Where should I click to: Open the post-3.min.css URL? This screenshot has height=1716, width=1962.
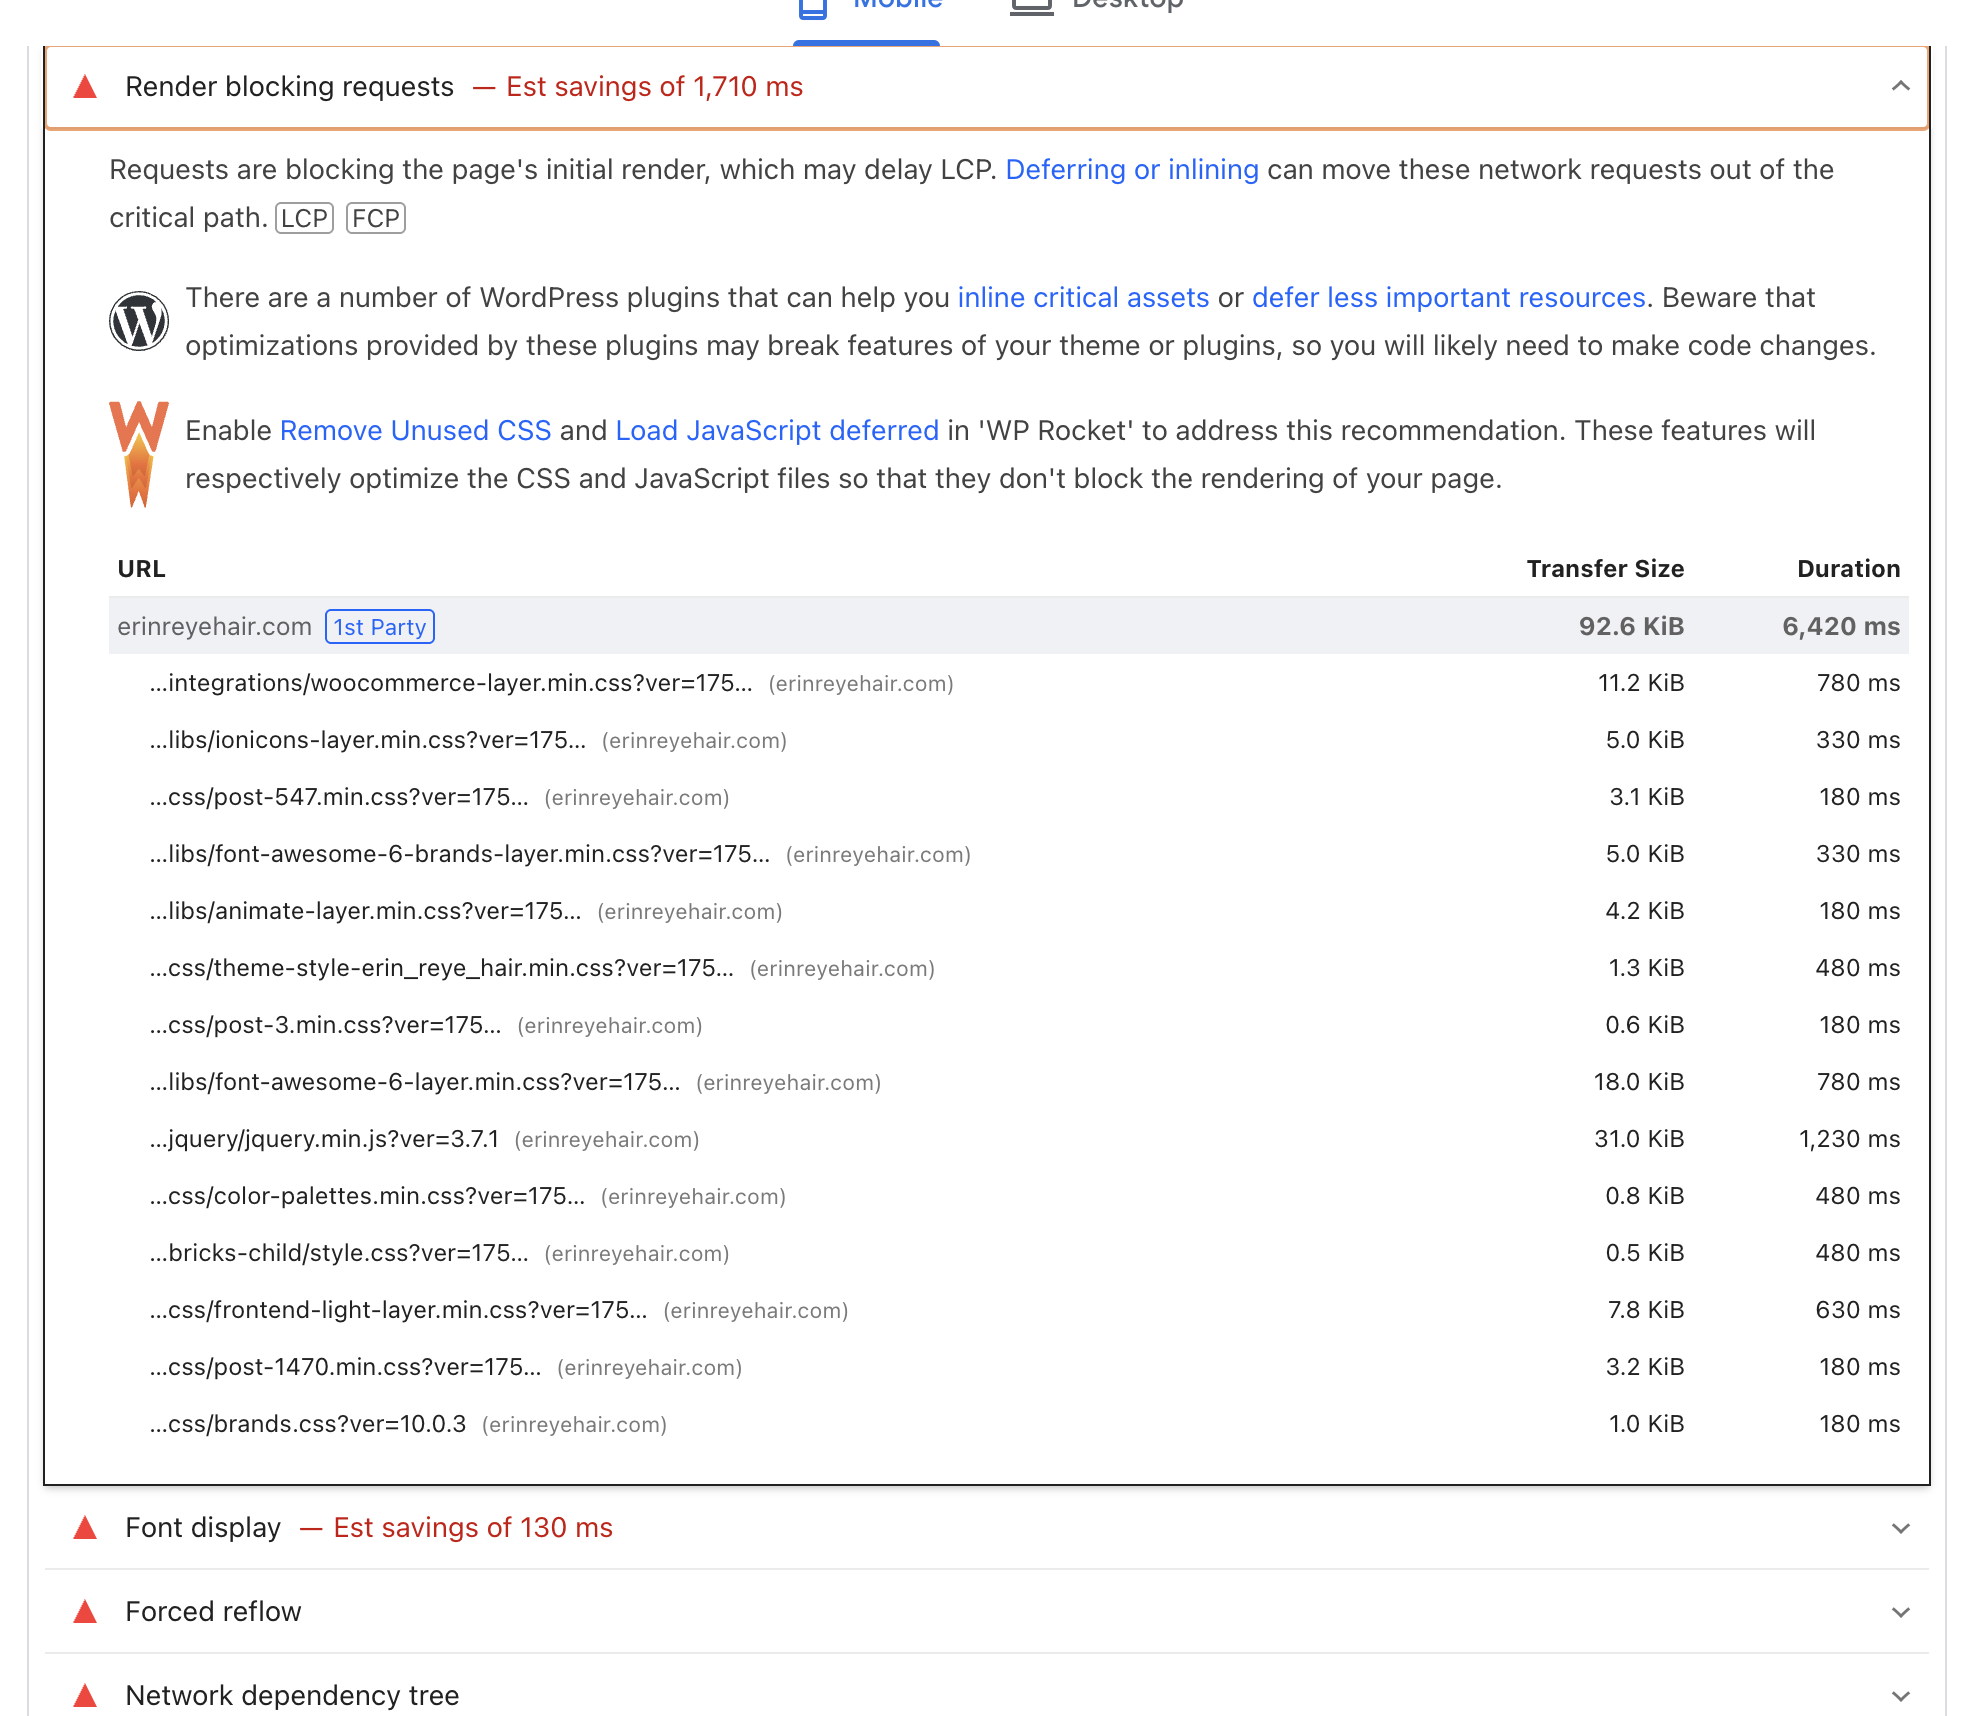tap(326, 1025)
